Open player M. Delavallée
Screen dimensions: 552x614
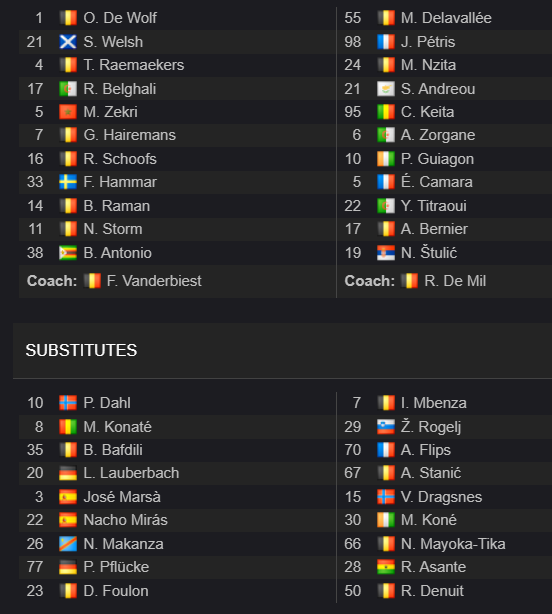coord(446,18)
